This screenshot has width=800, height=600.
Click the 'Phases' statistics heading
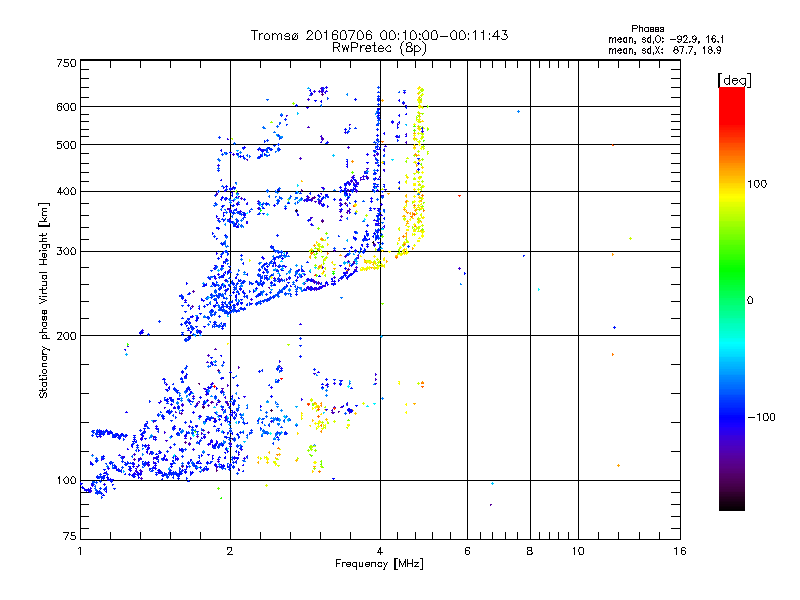(647, 29)
